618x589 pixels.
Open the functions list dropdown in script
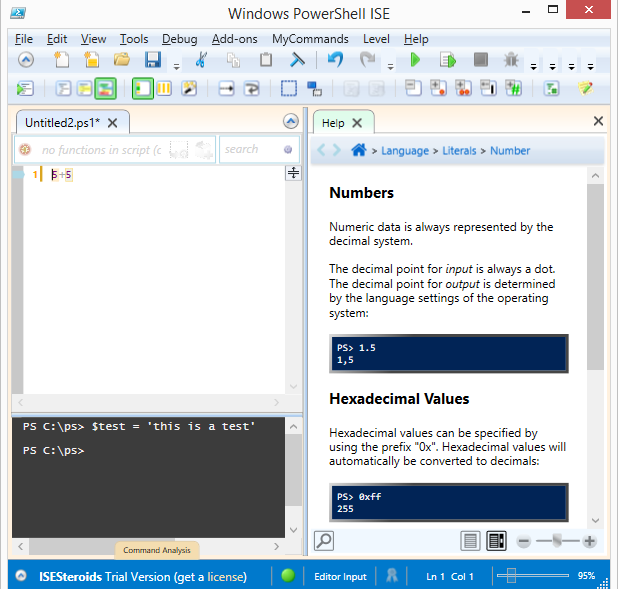[x=101, y=150]
